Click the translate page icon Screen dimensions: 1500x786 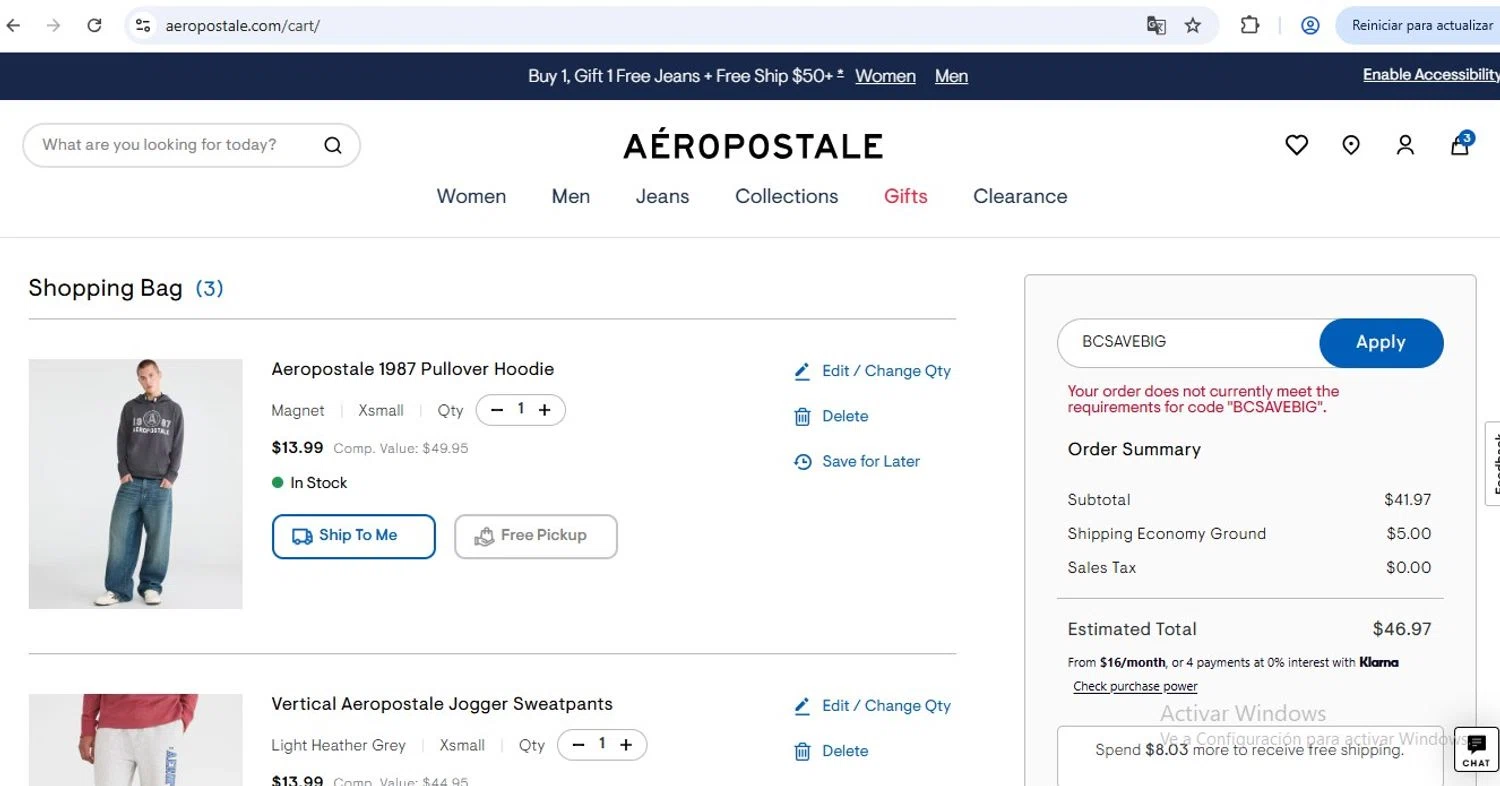pyautogui.click(x=1156, y=25)
